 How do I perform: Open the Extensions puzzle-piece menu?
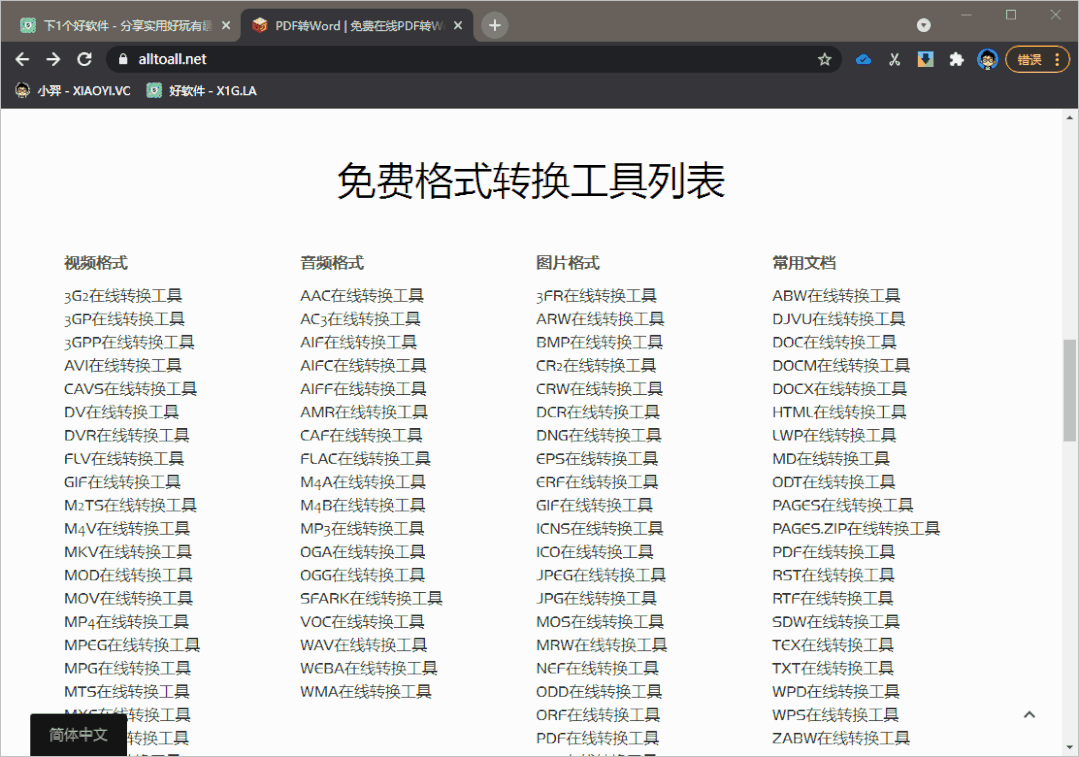click(956, 60)
